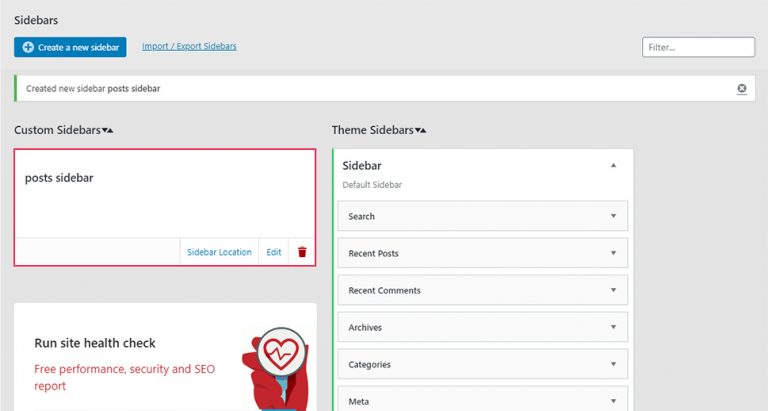Expand the Categories widget
768x411 pixels.
click(x=613, y=364)
